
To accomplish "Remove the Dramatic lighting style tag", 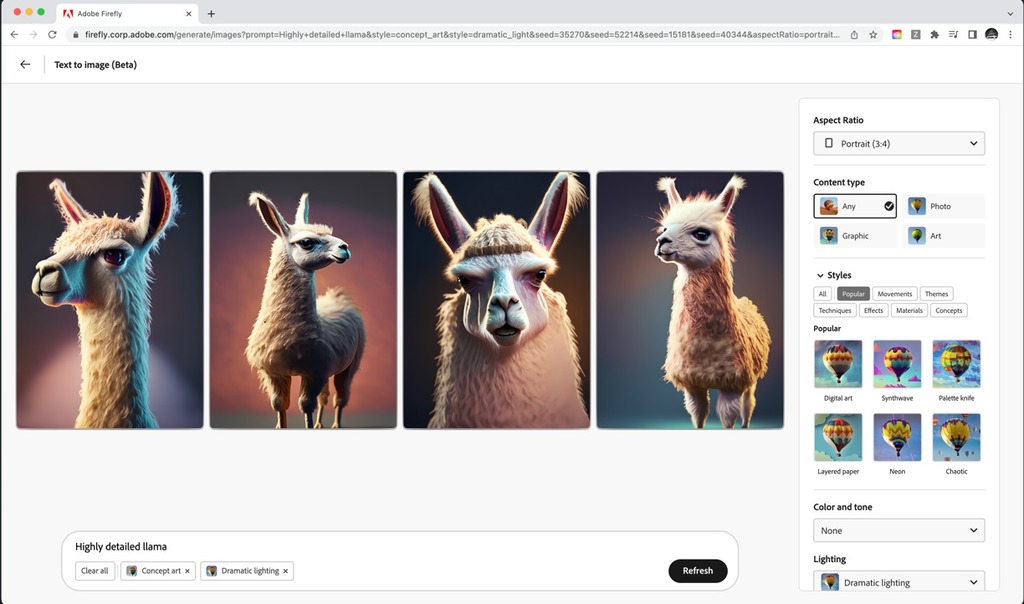I will pyautogui.click(x=285, y=571).
